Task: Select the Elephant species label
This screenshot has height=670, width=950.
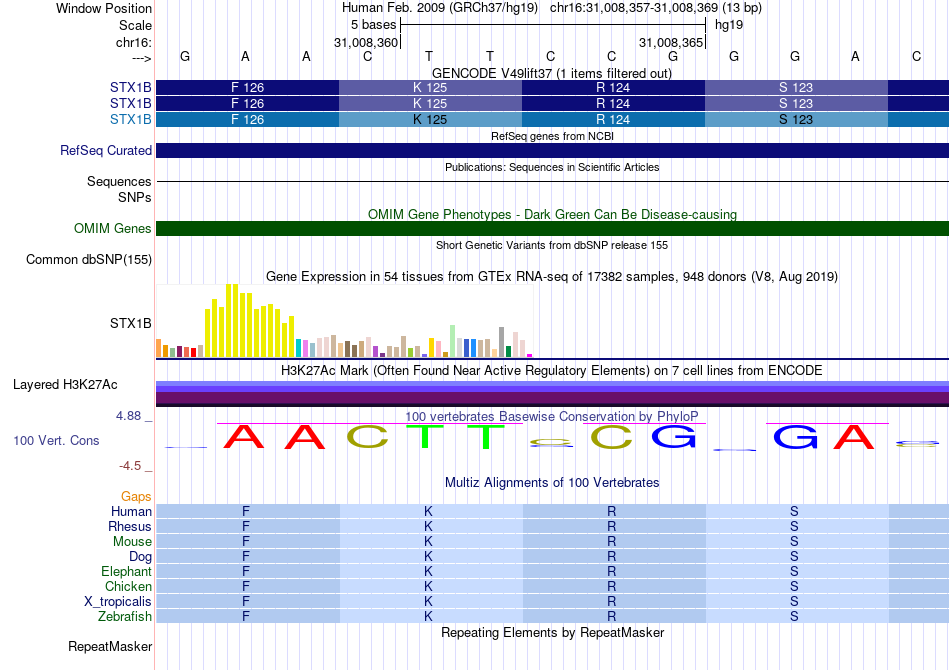Action: pos(126,571)
